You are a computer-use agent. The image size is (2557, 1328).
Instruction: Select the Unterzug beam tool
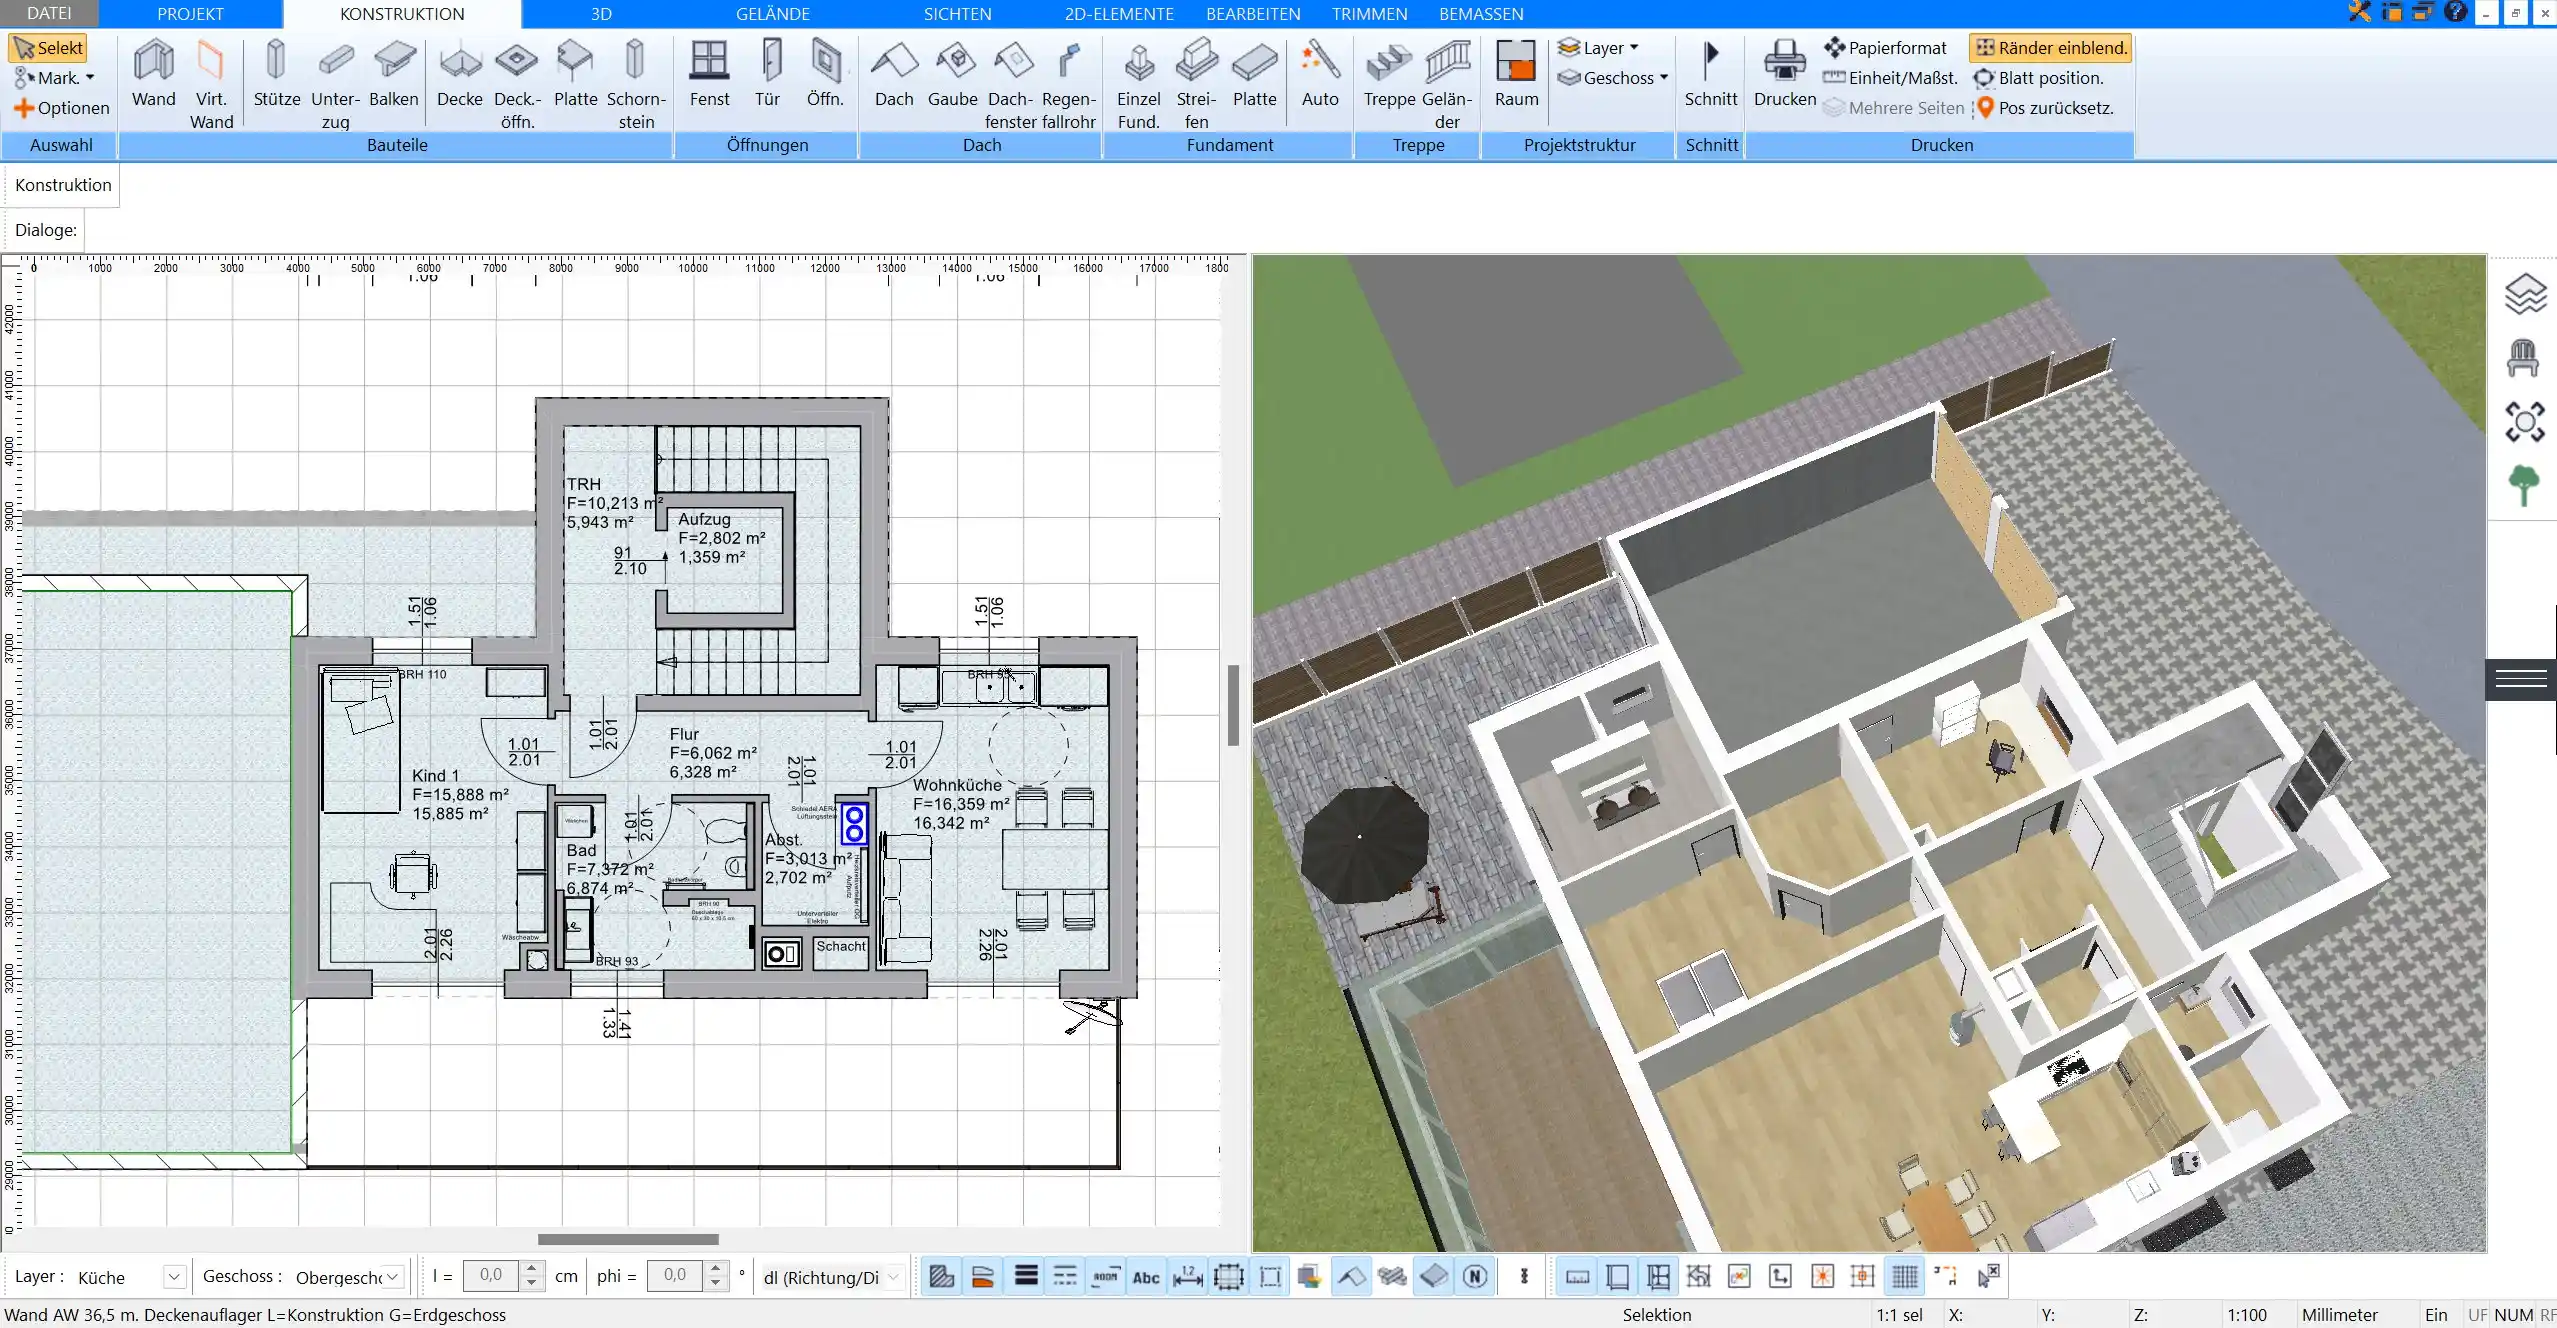pyautogui.click(x=335, y=84)
